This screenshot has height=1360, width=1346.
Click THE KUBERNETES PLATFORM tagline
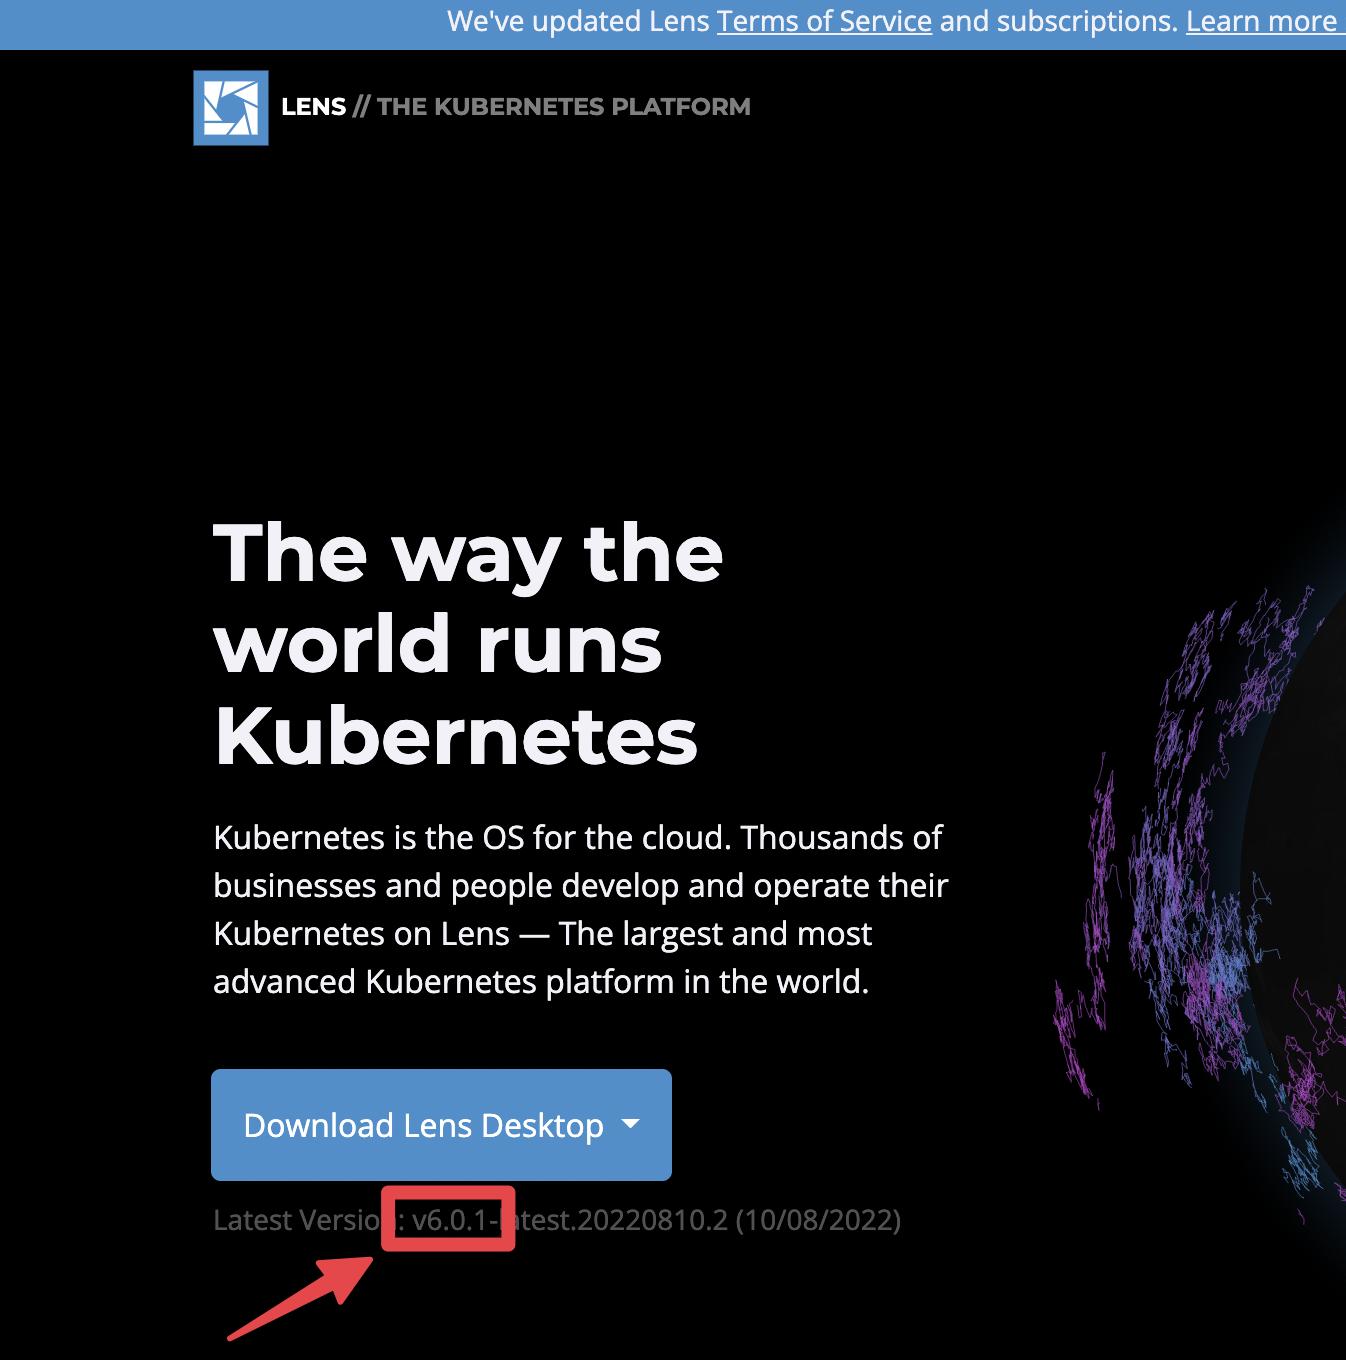(x=563, y=107)
